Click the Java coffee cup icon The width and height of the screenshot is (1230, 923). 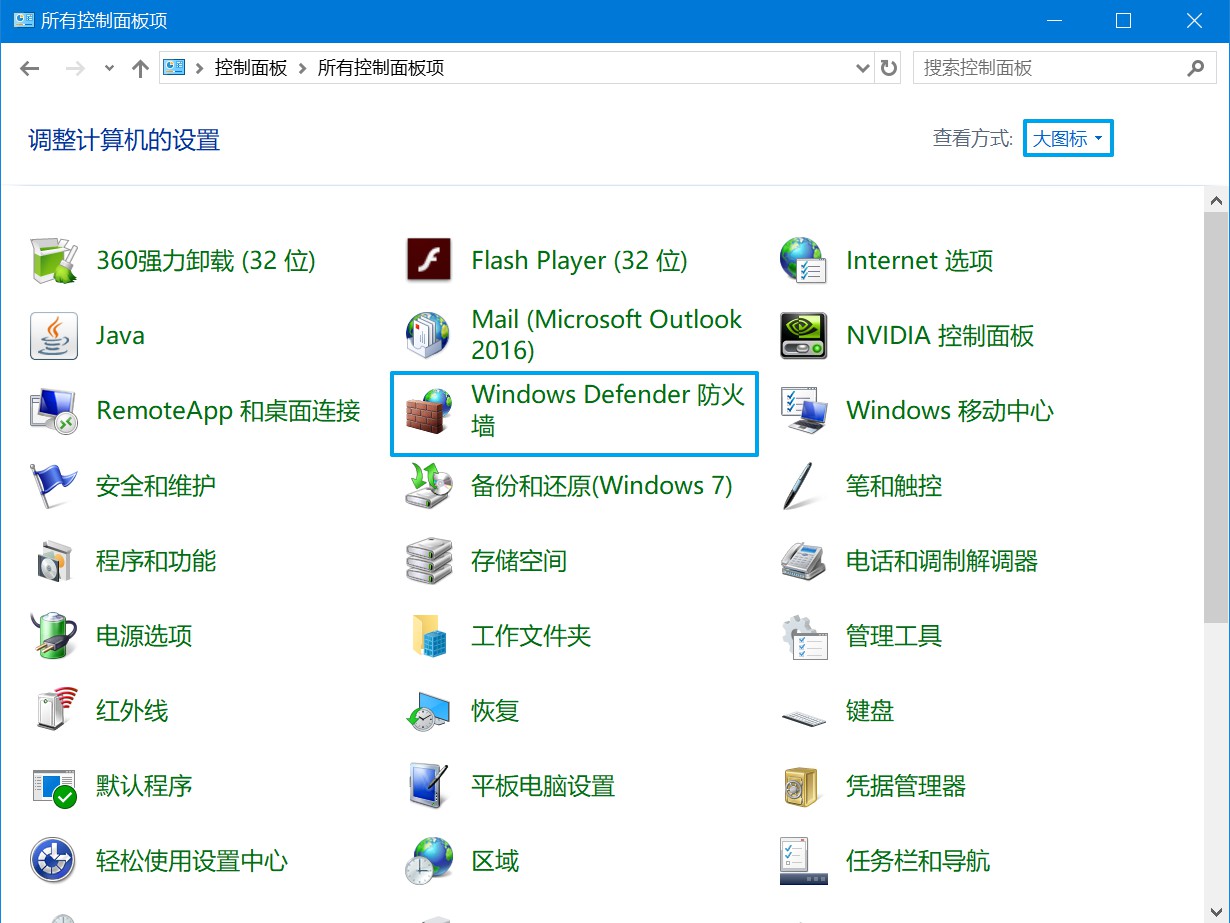54,336
